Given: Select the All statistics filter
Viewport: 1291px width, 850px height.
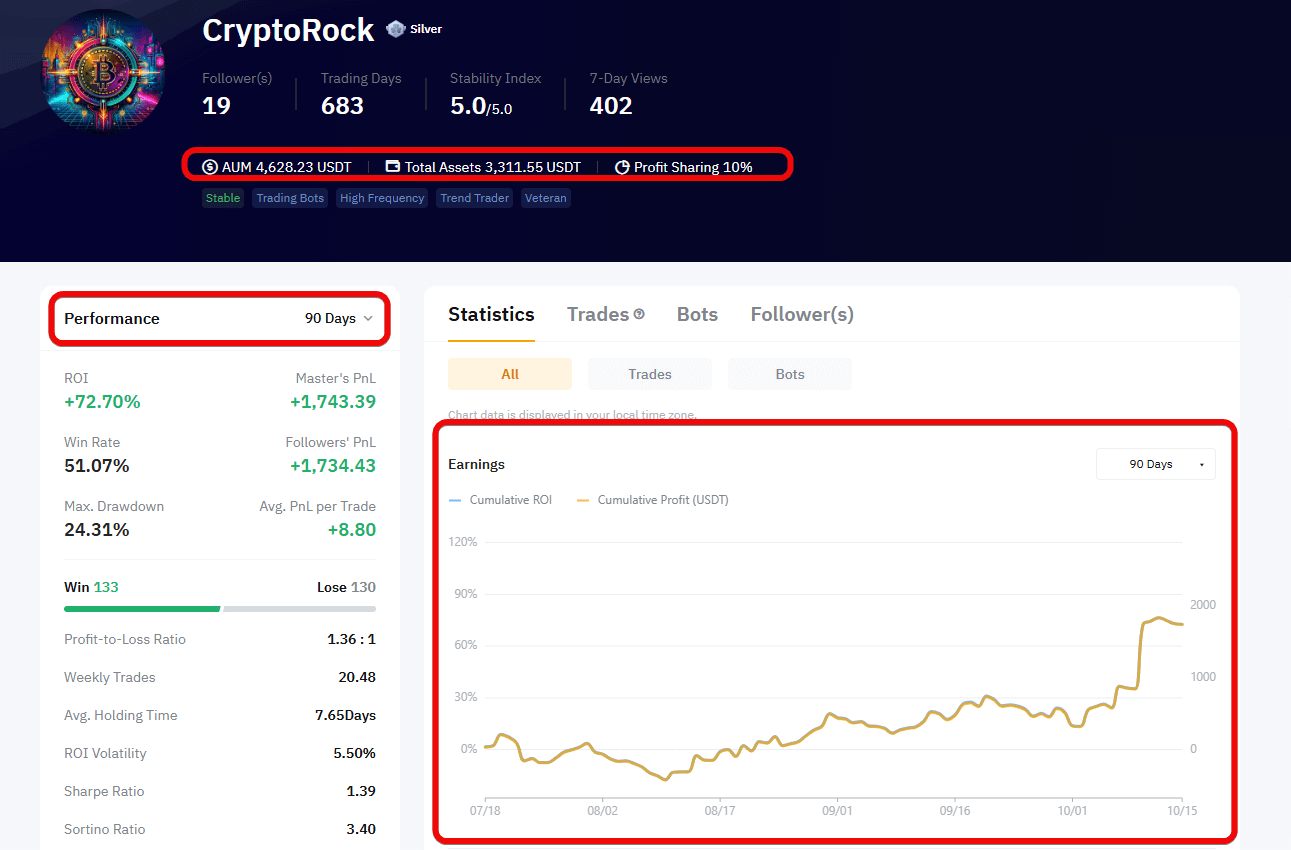Looking at the screenshot, I should [510, 374].
